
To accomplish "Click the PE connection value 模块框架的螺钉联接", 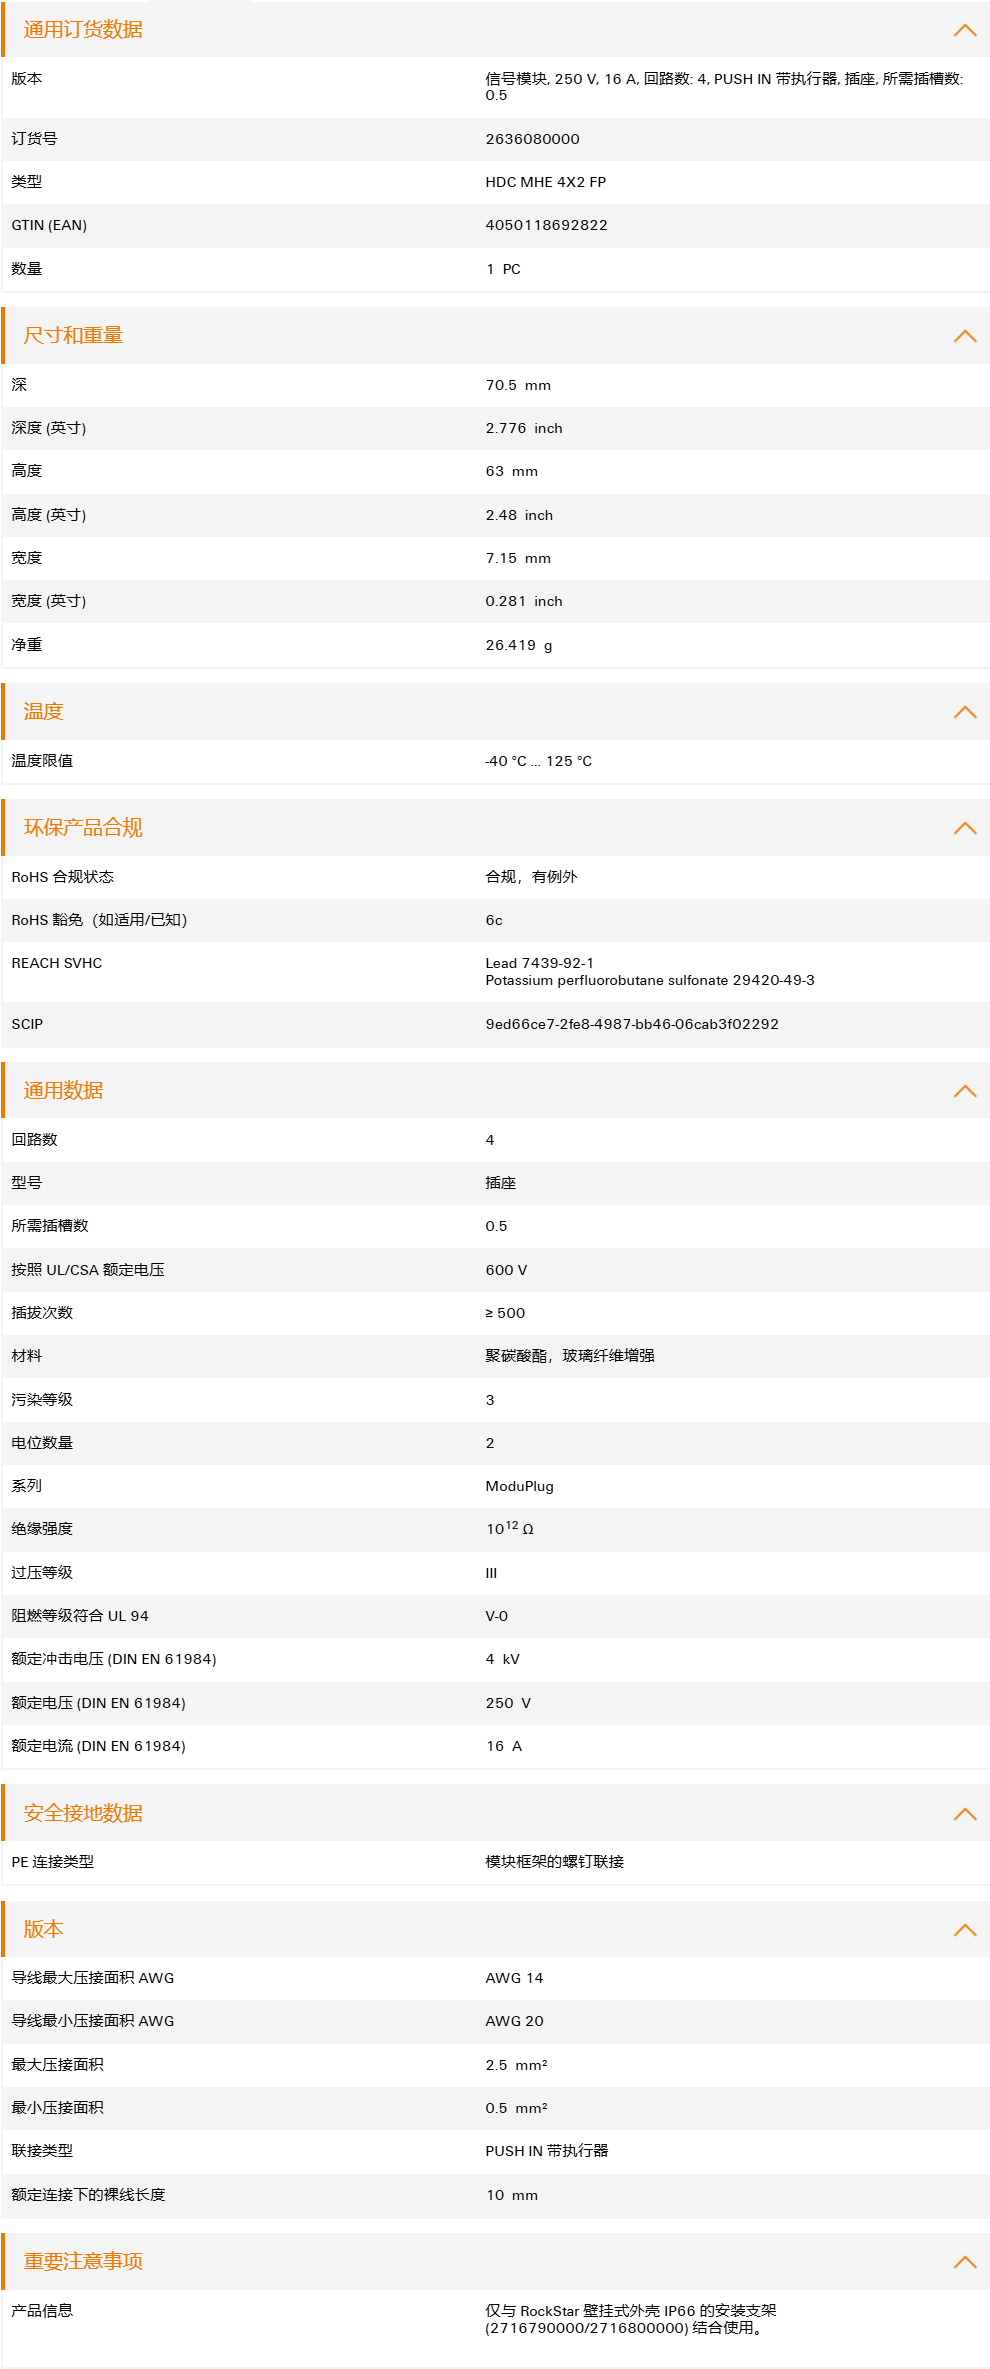I will pyautogui.click(x=555, y=1862).
